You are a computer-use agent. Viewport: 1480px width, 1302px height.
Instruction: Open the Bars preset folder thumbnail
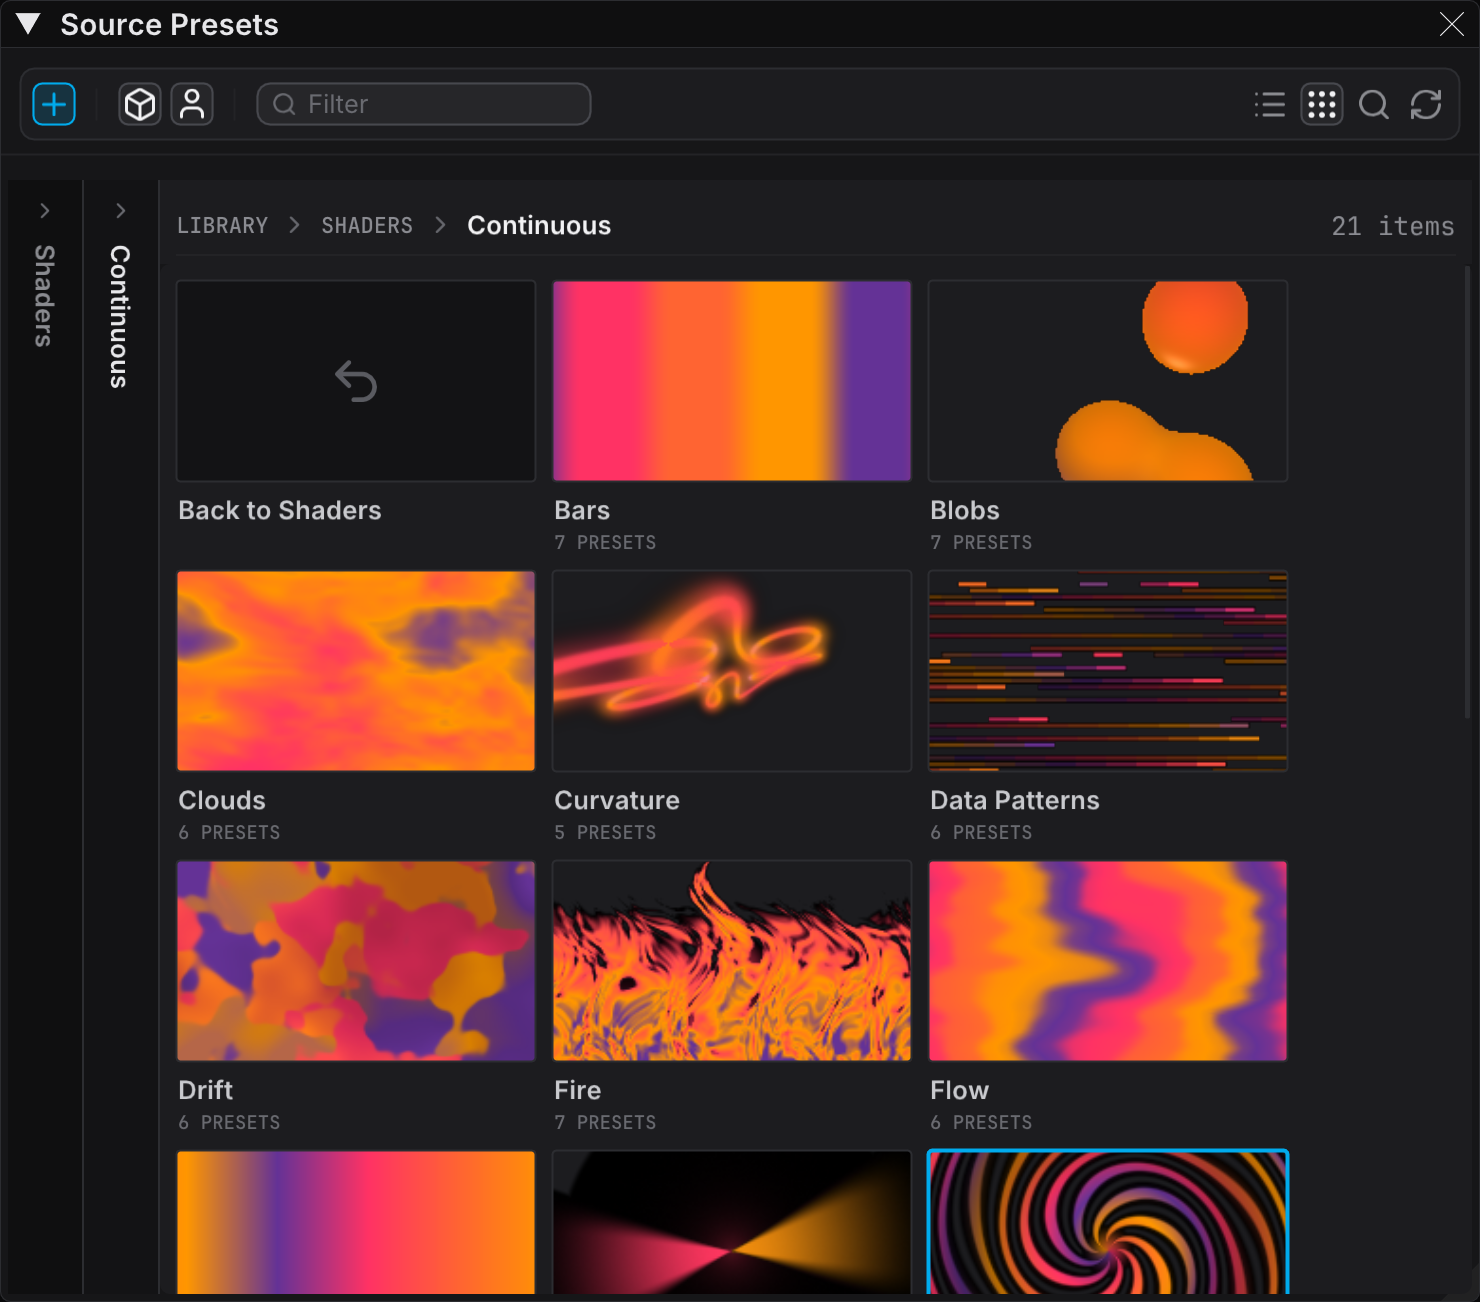[x=732, y=381]
